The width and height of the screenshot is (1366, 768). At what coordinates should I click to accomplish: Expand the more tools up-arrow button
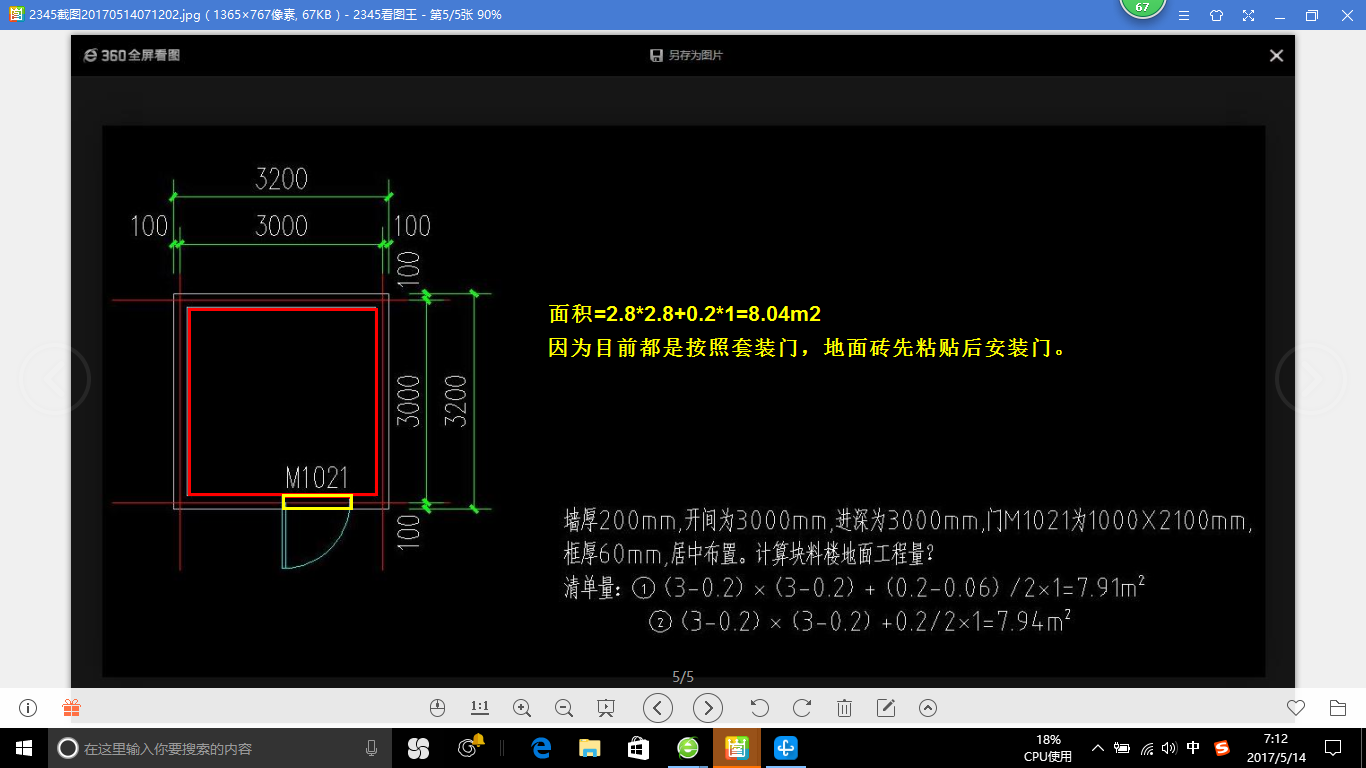928,708
